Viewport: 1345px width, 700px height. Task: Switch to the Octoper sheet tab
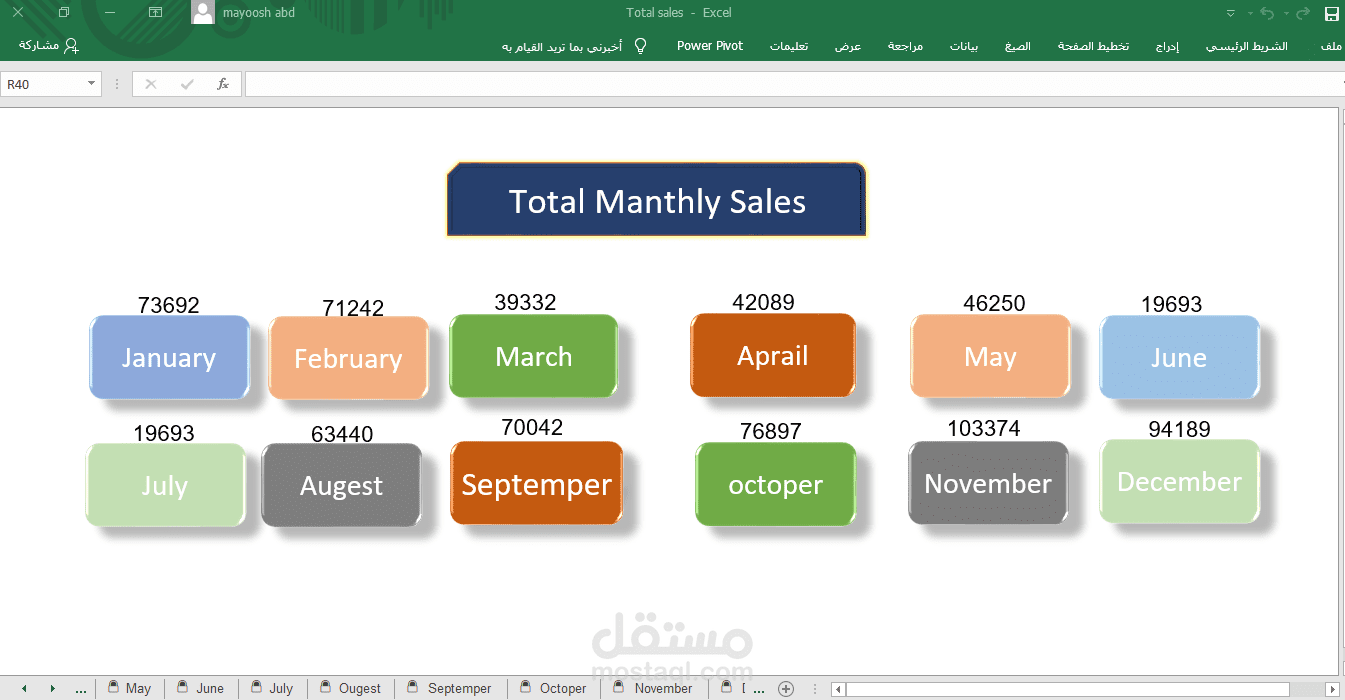[554, 688]
